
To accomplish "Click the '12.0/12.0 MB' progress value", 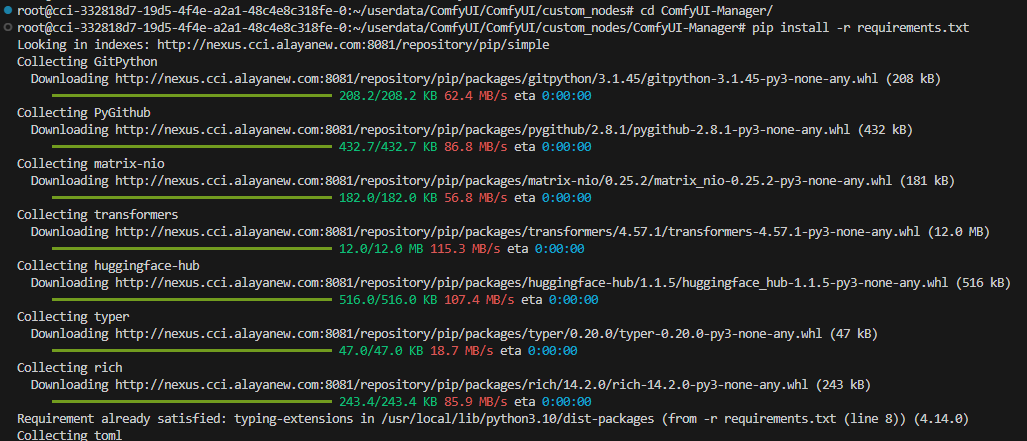I will click(x=381, y=249).
